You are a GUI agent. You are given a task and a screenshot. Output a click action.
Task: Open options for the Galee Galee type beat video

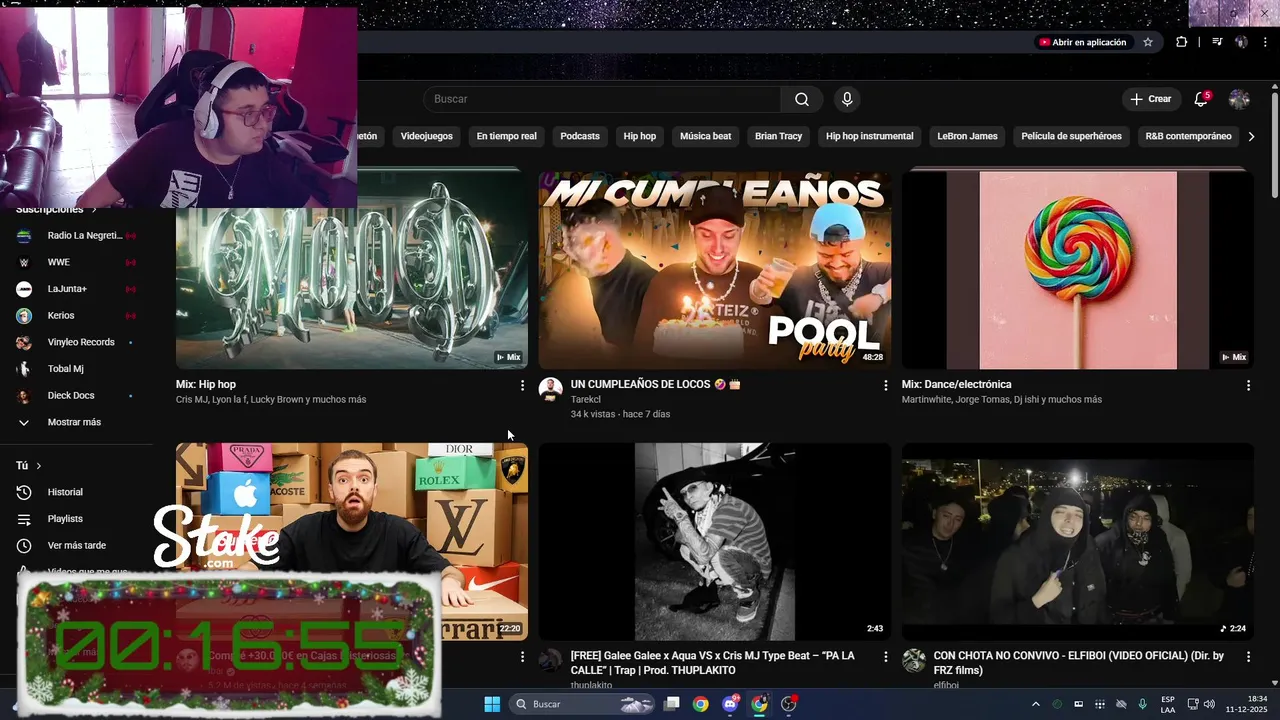point(885,657)
